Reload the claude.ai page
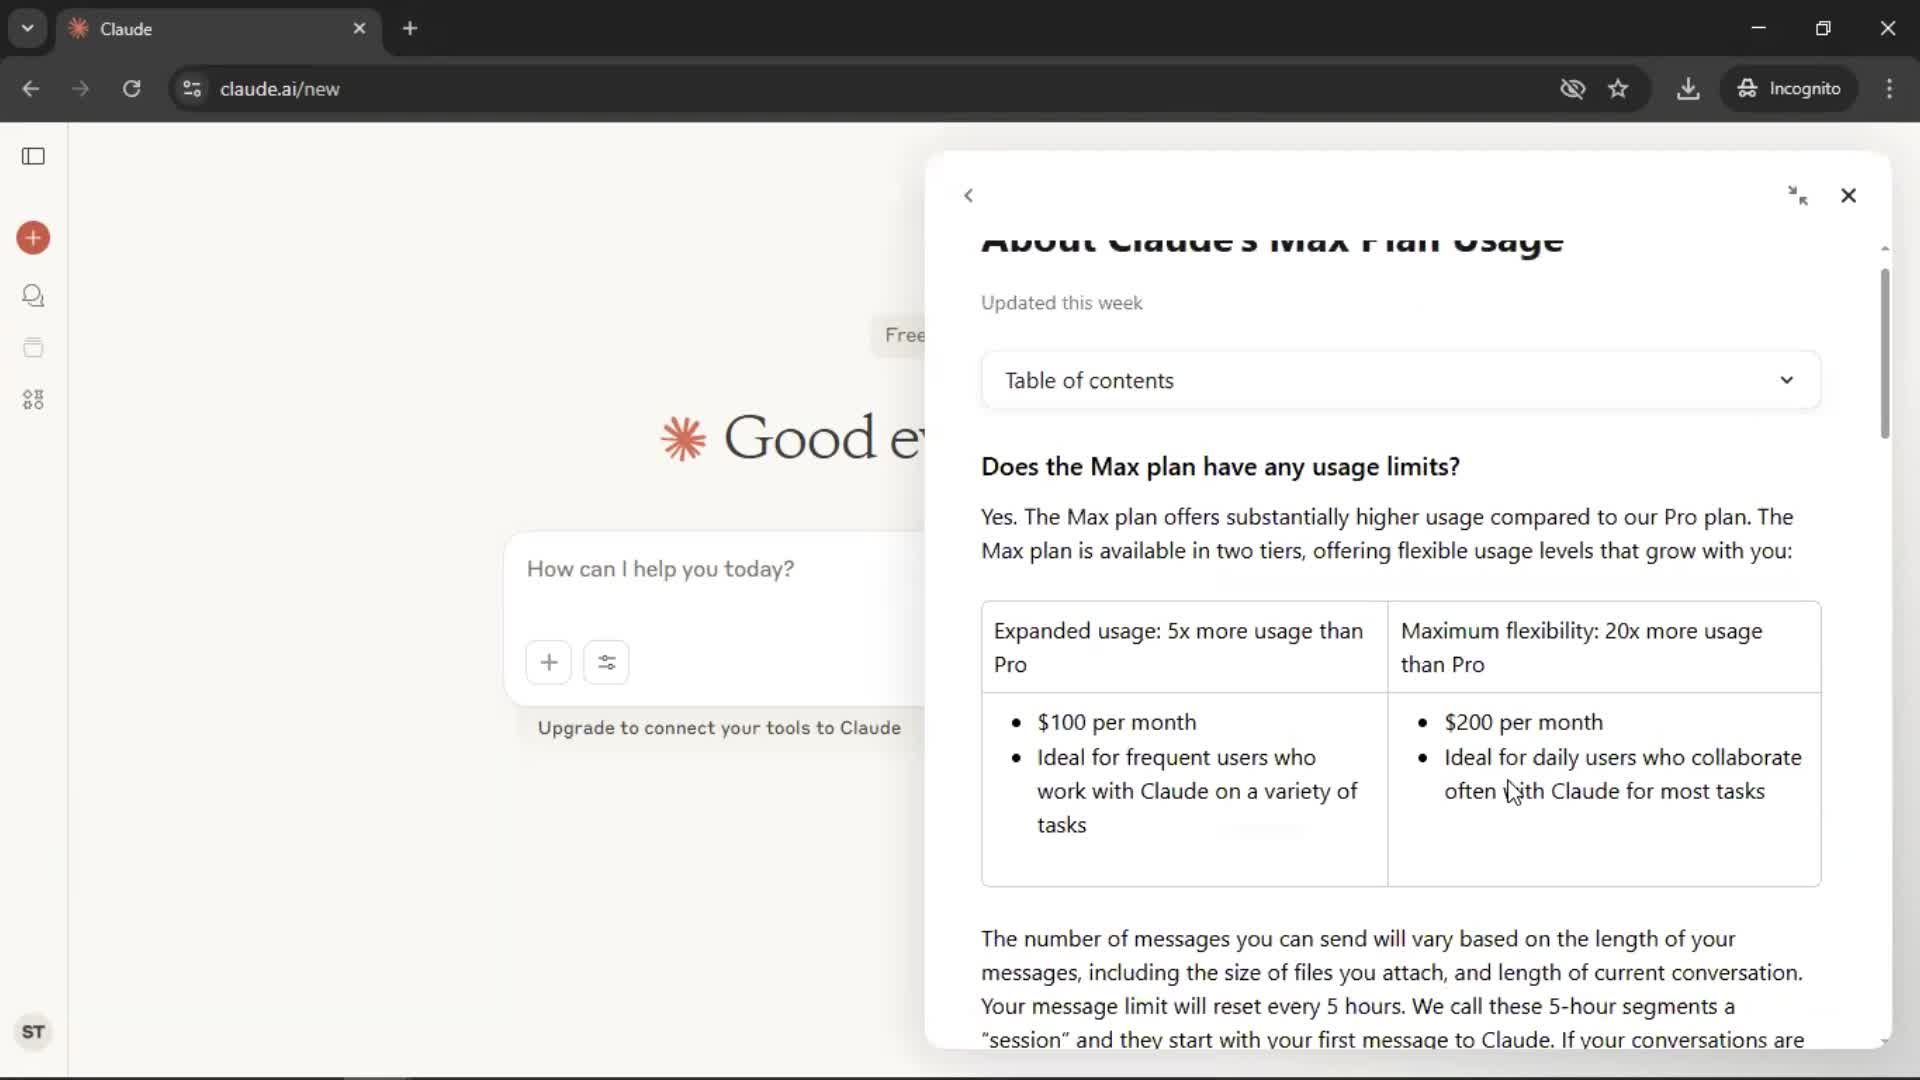1920x1080 pixels. 131,89
